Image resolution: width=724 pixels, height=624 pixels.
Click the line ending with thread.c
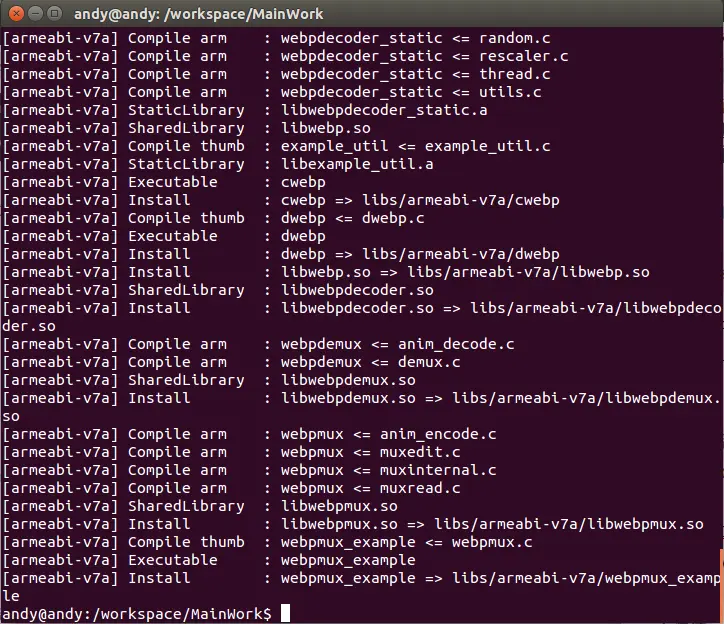click(276, 74)
